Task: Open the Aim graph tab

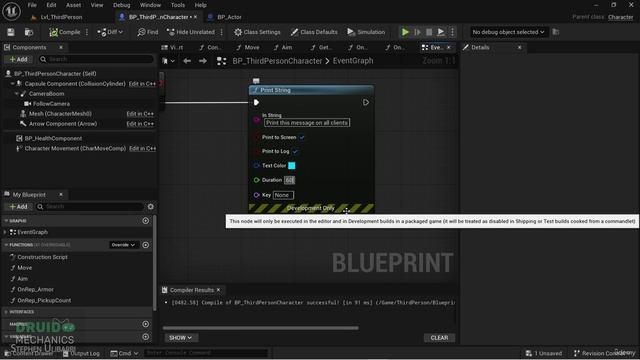Action: click(x=283, y=47)
